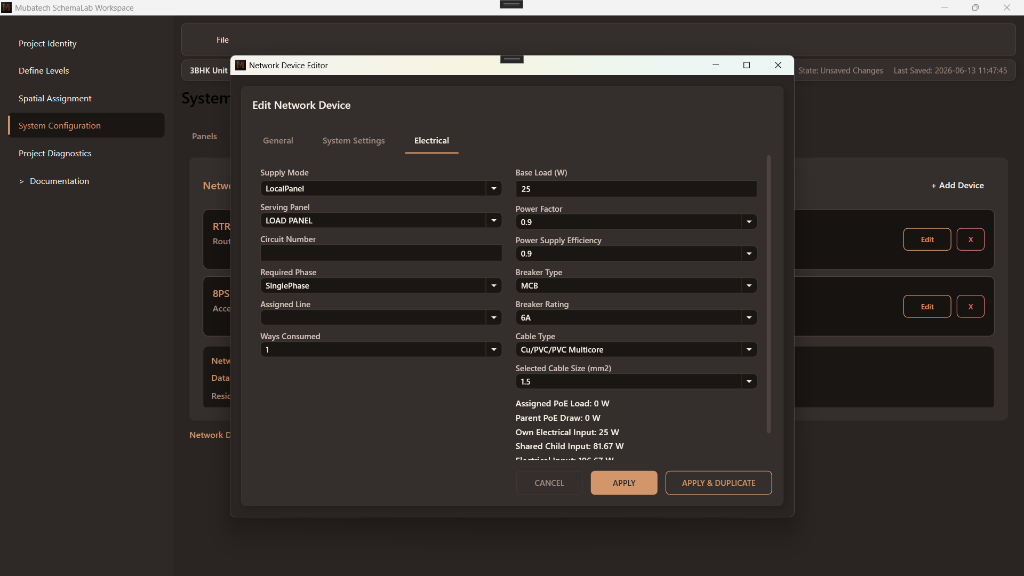The image size is (1024, 576).
Task: Close the Network Device Editor dialog
Action: [x=778, y=65]
